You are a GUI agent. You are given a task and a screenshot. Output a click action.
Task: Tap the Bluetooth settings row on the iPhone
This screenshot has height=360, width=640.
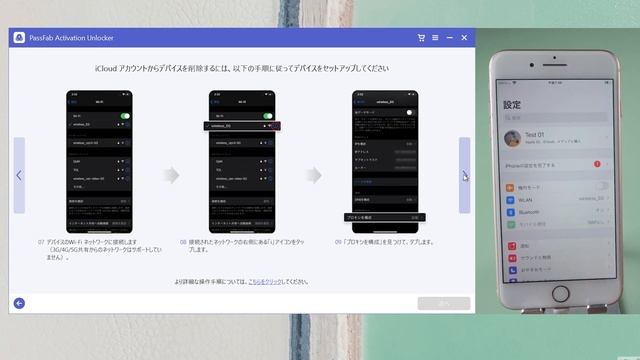click(x=558, y=212)
